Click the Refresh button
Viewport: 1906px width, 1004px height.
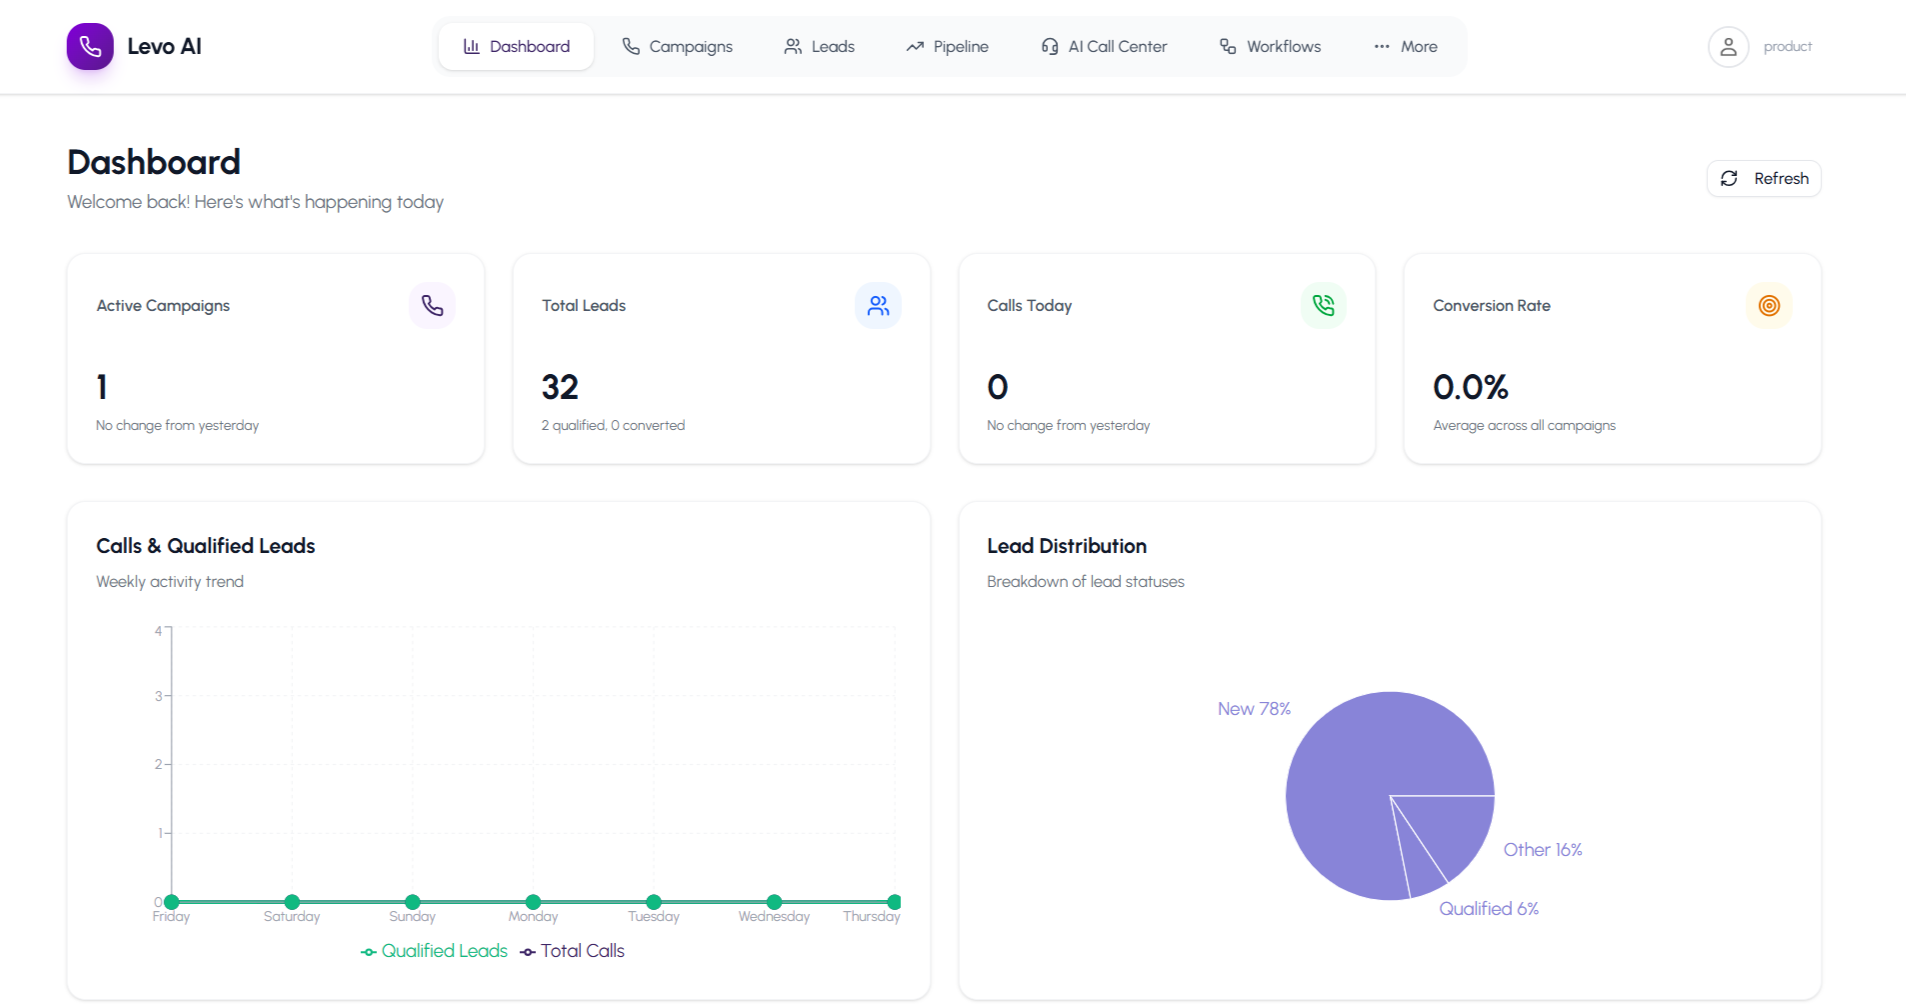(1763, 178)
